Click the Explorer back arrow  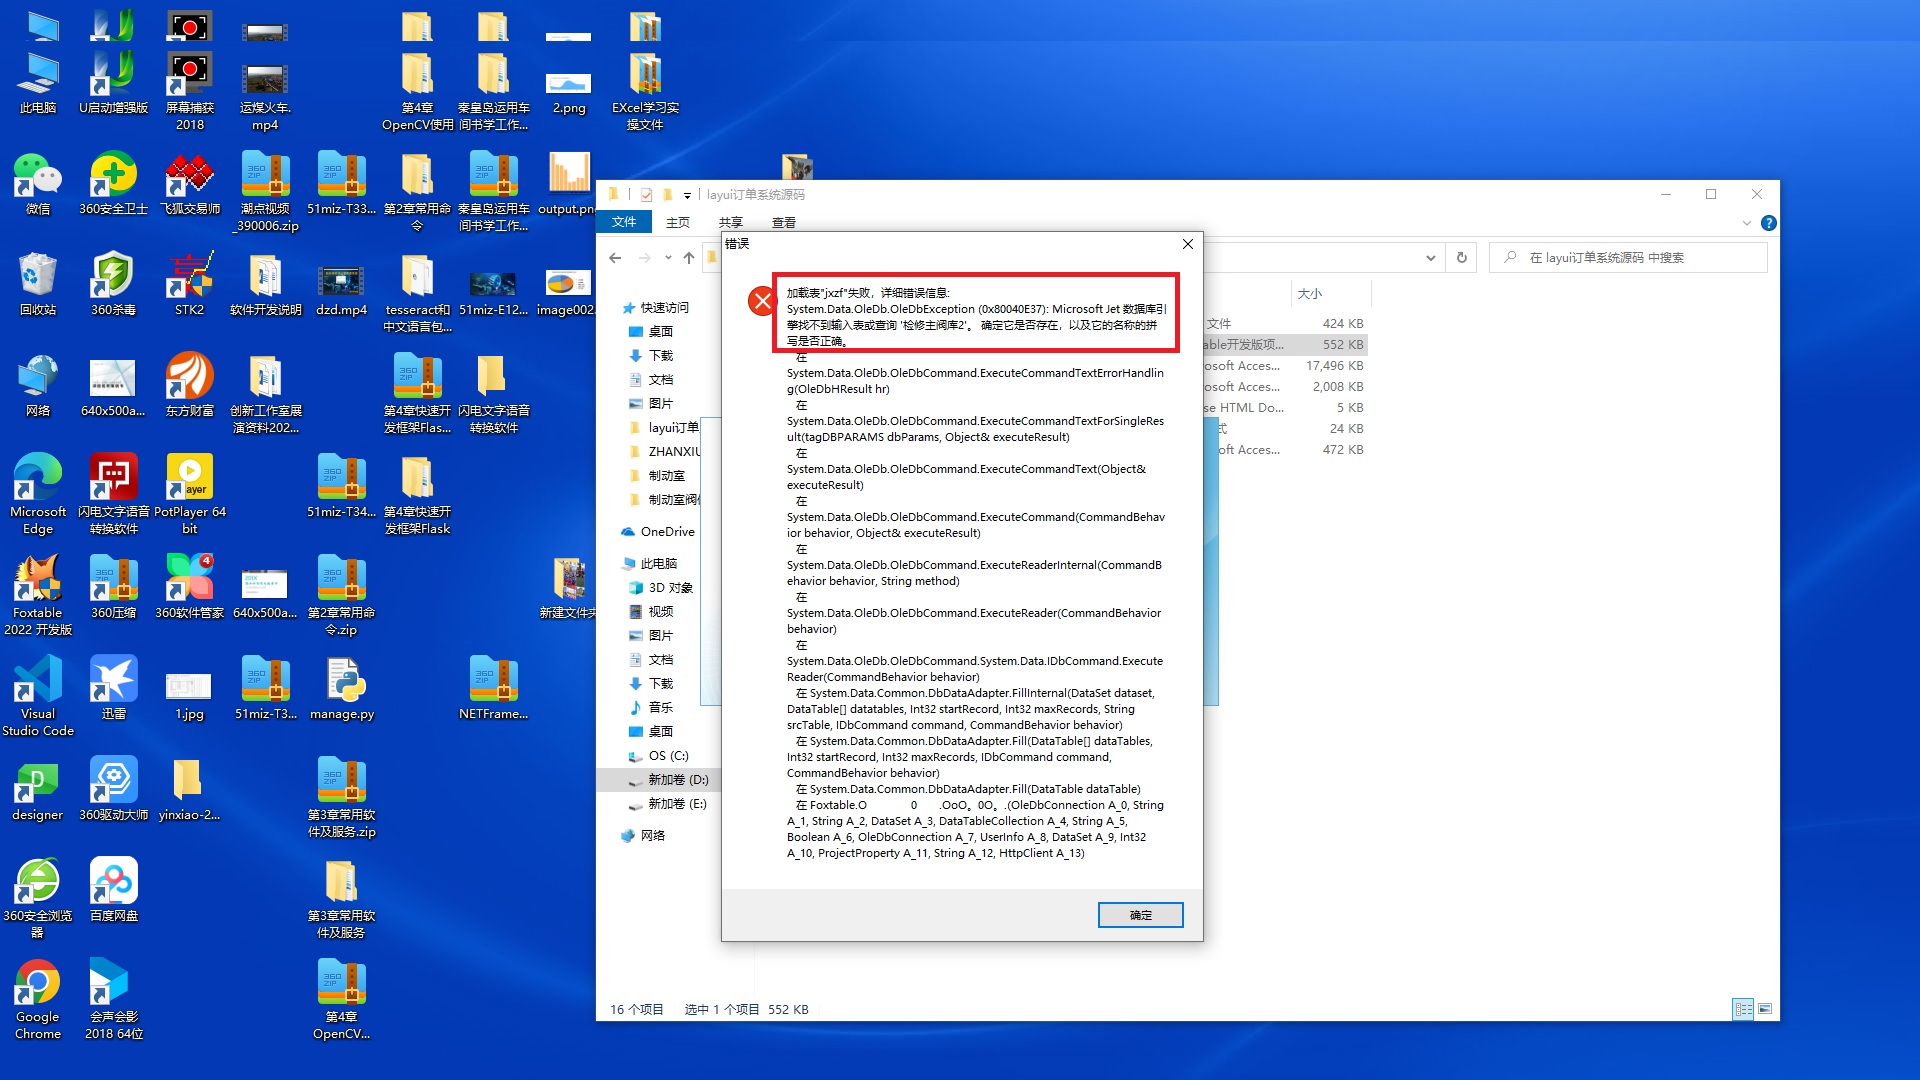[615, 258]
